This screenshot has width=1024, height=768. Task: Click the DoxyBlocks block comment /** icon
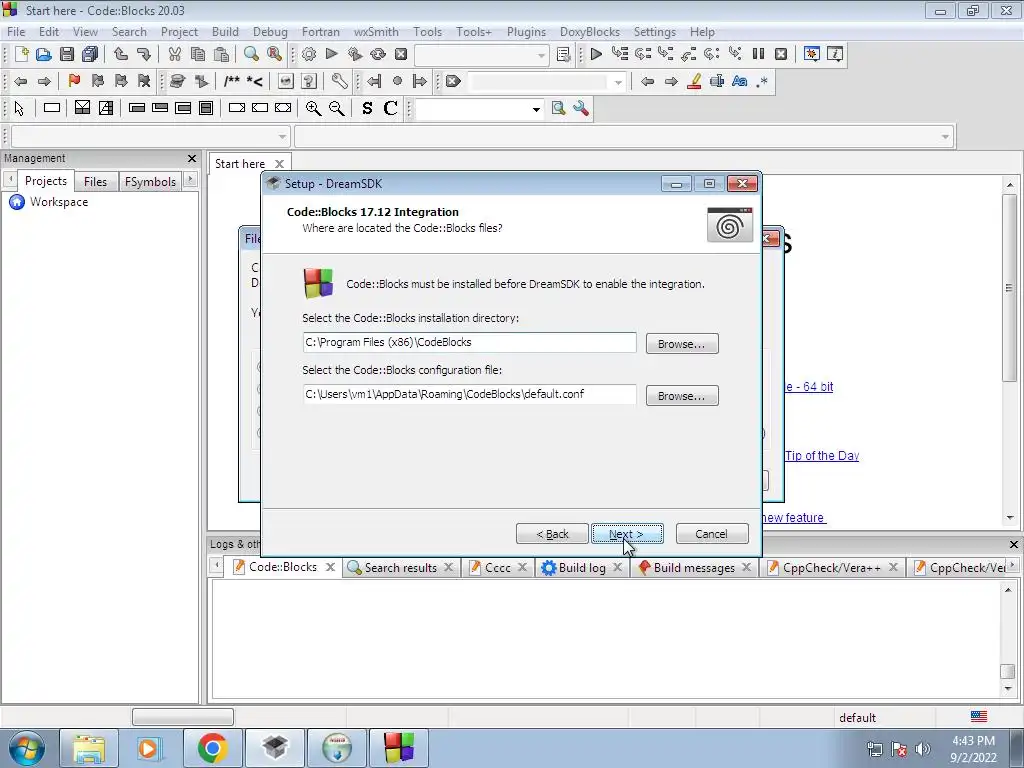tap(231, 82)
